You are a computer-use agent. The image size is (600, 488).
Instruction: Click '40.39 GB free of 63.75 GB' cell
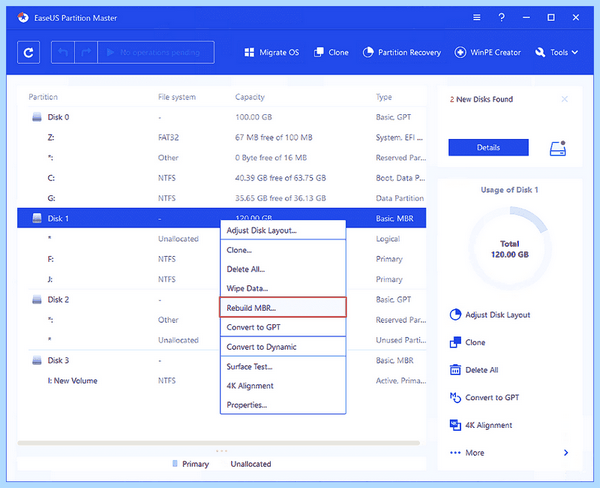[280, 178]
